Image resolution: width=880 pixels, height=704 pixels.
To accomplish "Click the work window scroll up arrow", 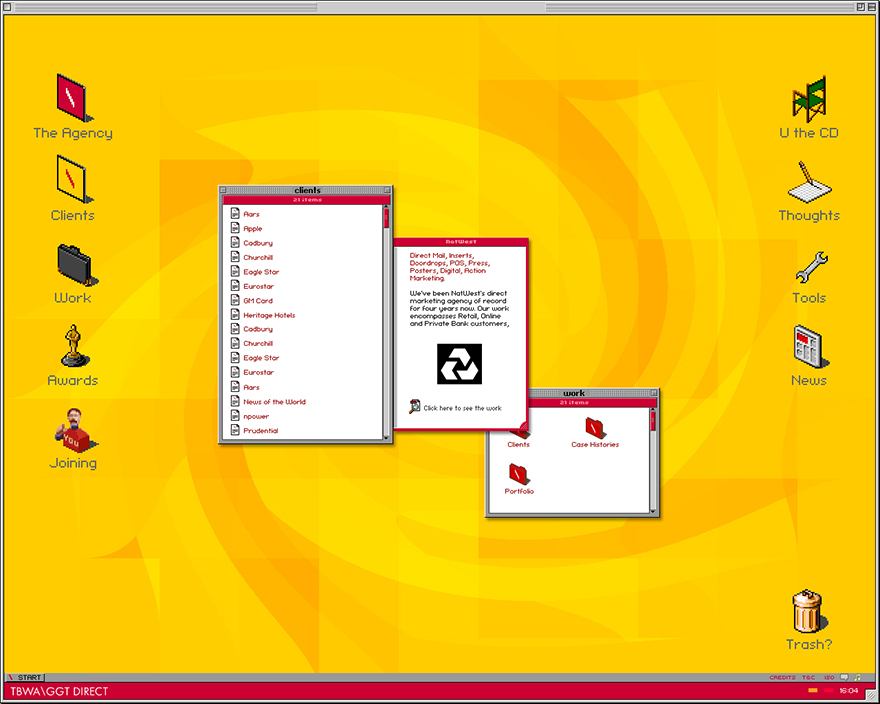I will pos(653,410).
